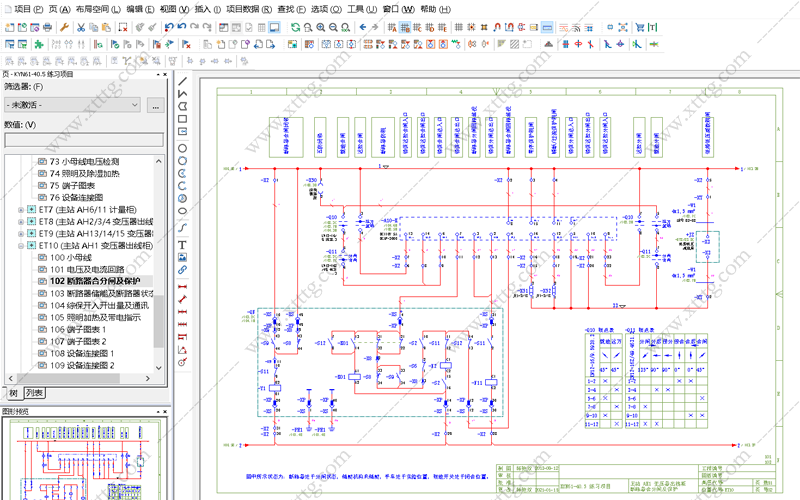Choose the Ellipse drawing tool
Viewport: 800px width, 500px height.
point(182,211)
